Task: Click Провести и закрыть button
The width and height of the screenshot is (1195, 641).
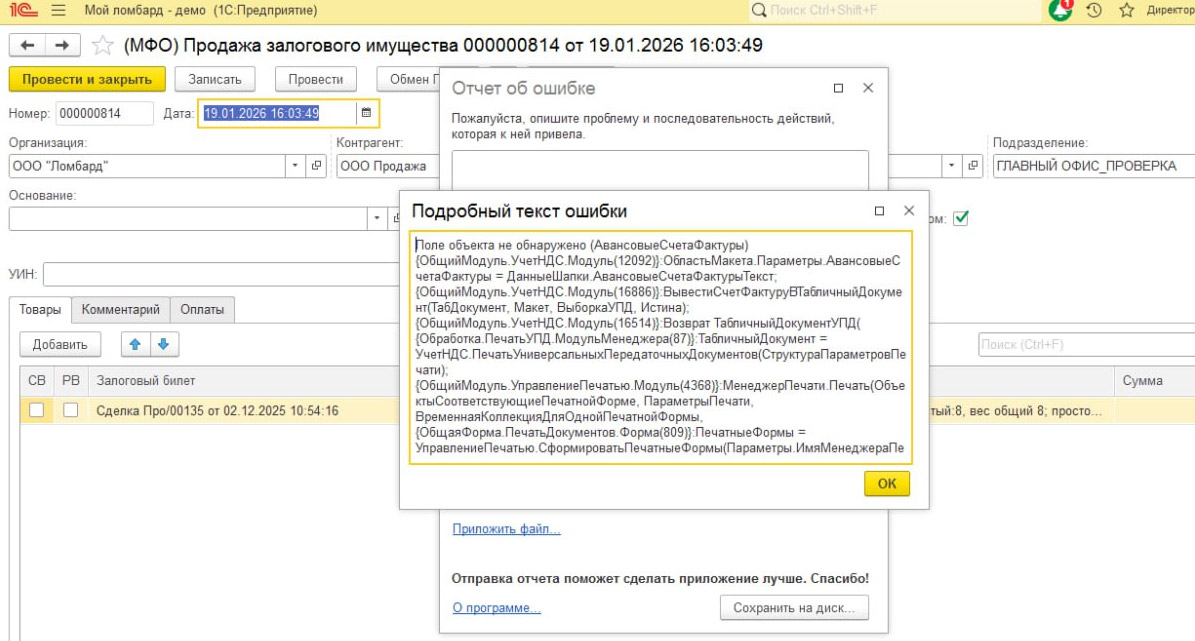Action: [x=87, y=79]
